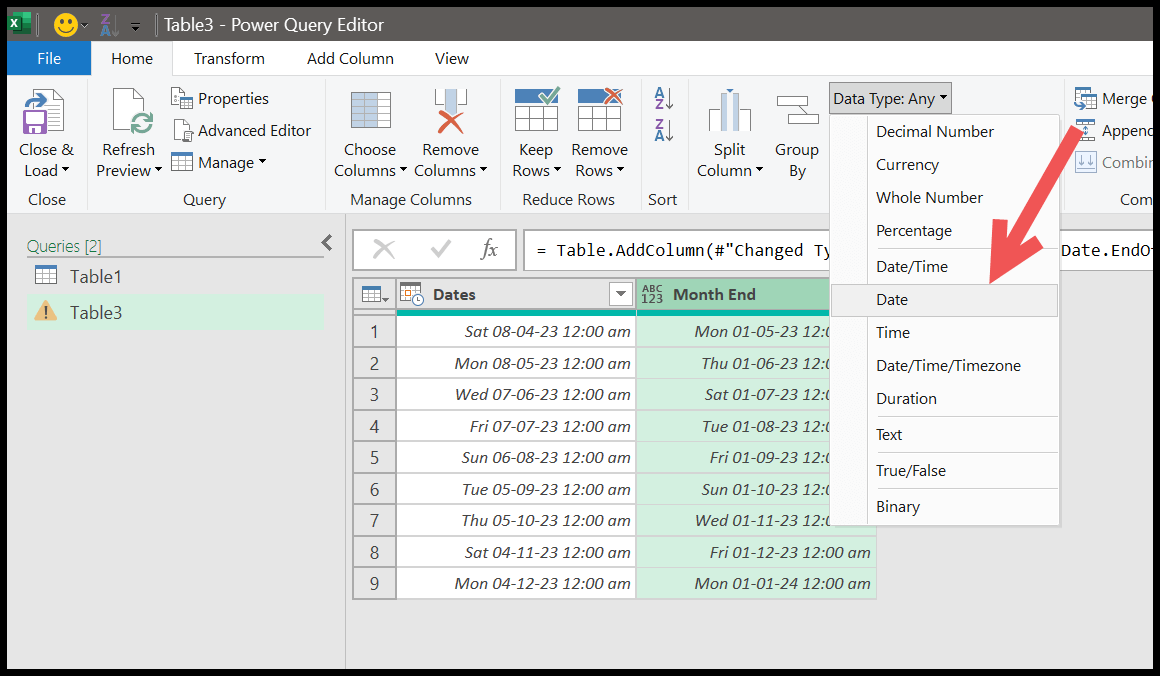Expand the Split Column dropdown
The width and height of the screenshot is (1160, 676).
(x=759, y=170)
